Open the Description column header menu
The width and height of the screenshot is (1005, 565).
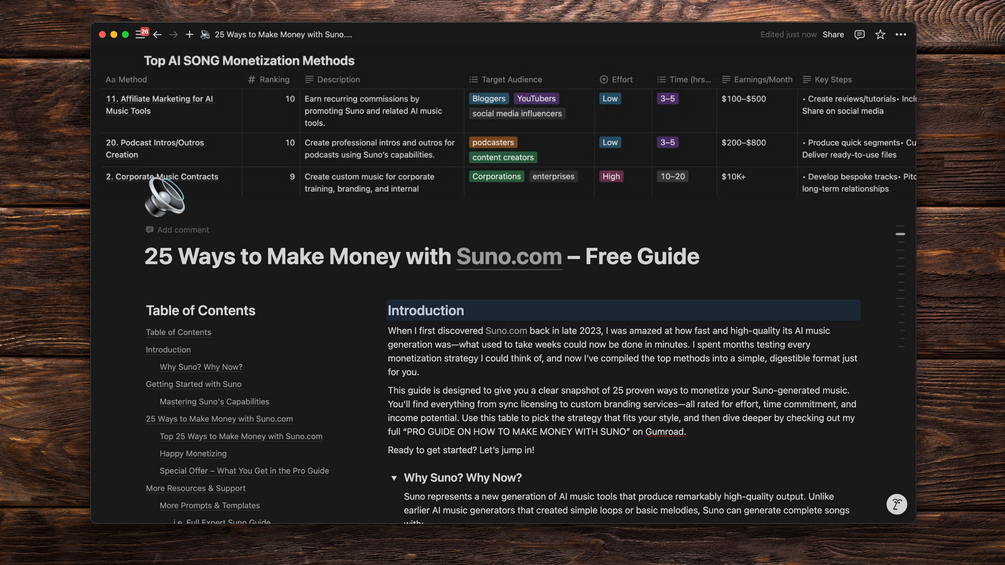[332, 79]
